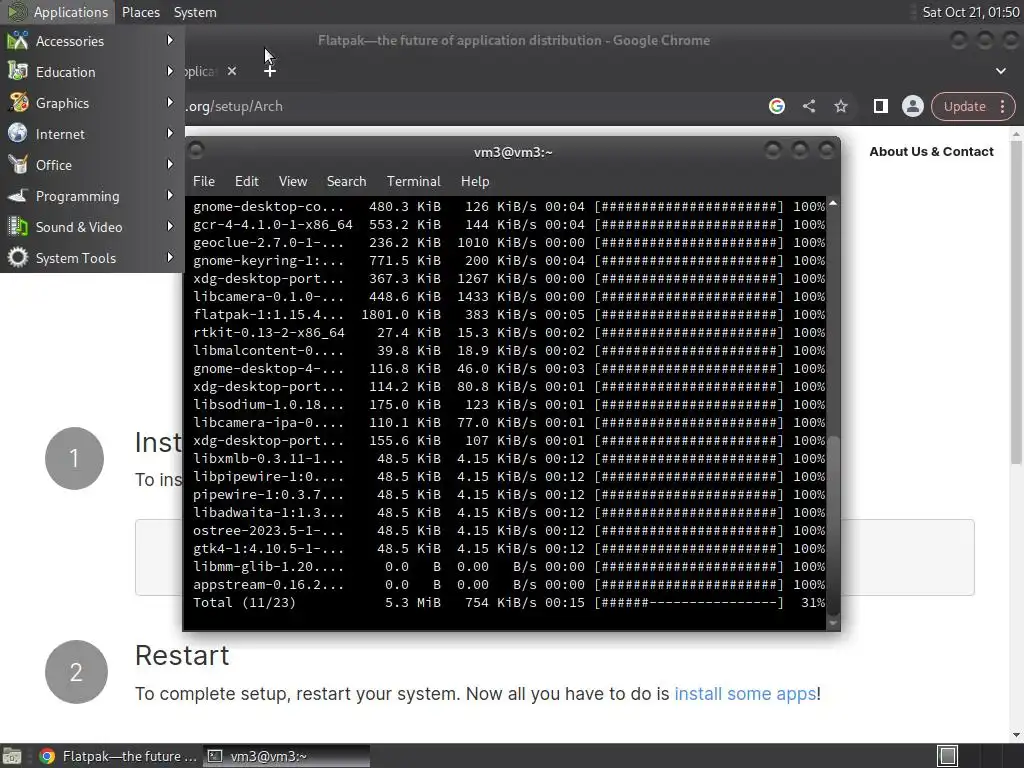Open the Programming category icon

click(18, 195)
